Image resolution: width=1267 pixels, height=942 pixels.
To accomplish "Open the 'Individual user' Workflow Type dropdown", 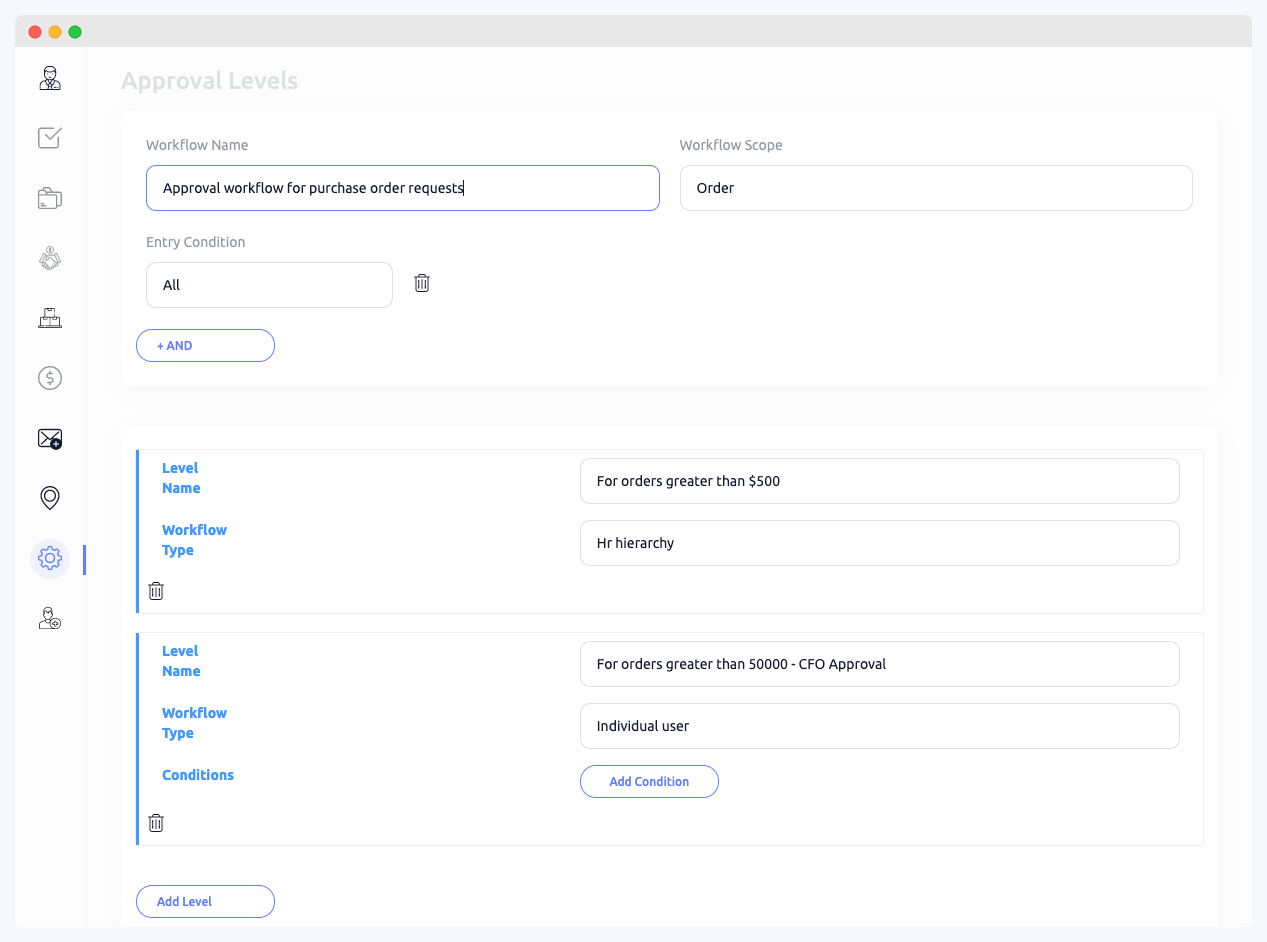I will pyautogui.click(x=879, y=725).
